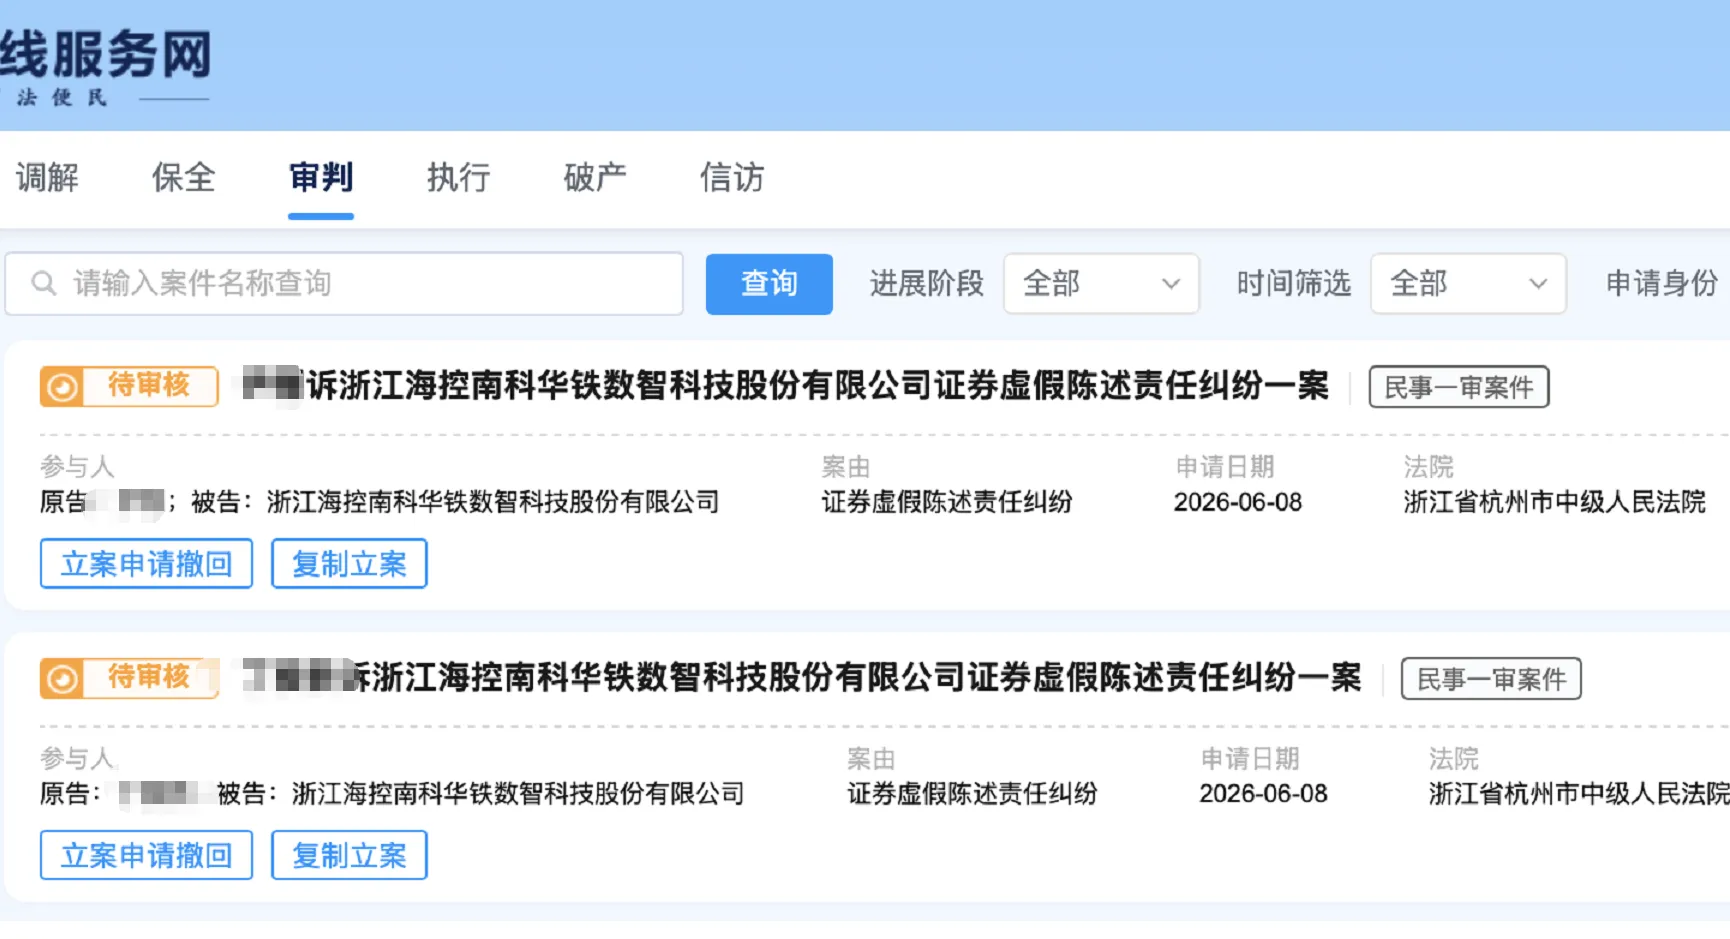Open the first case title about 证券虚假陈述责任纠纷
This screenshot has width=1730, height=939.
point(786,386)
